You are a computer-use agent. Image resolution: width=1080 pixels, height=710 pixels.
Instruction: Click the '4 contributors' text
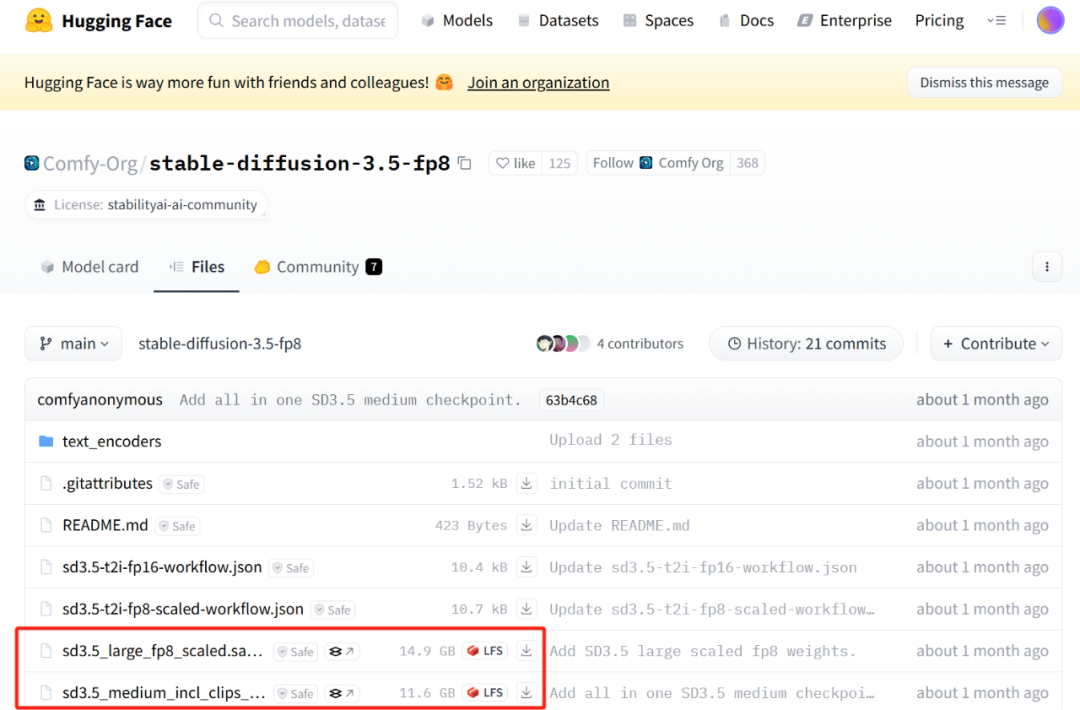click(x=640, y=344)
